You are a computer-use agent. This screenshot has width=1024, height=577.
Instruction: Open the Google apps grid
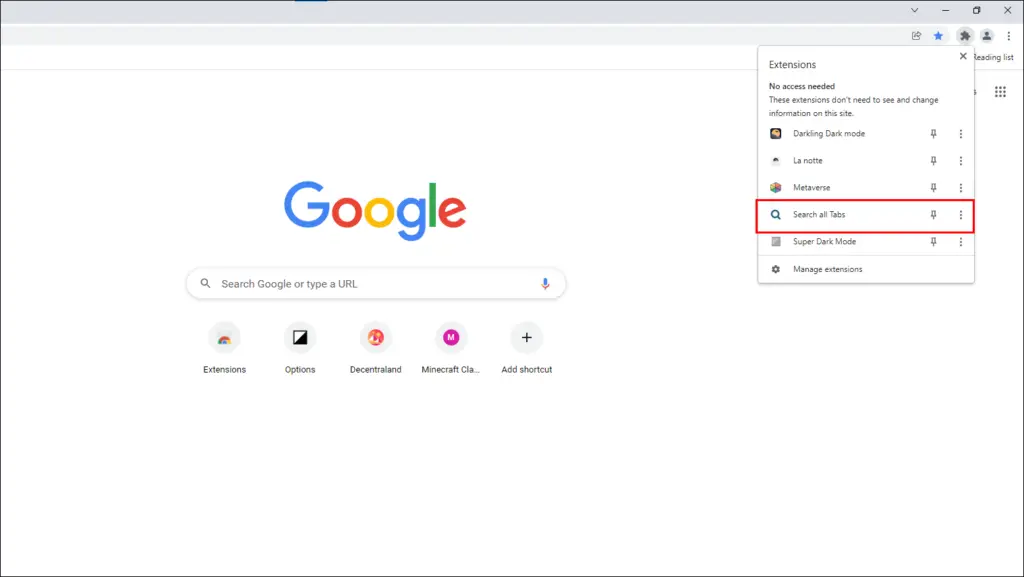tap(1000, 92)
